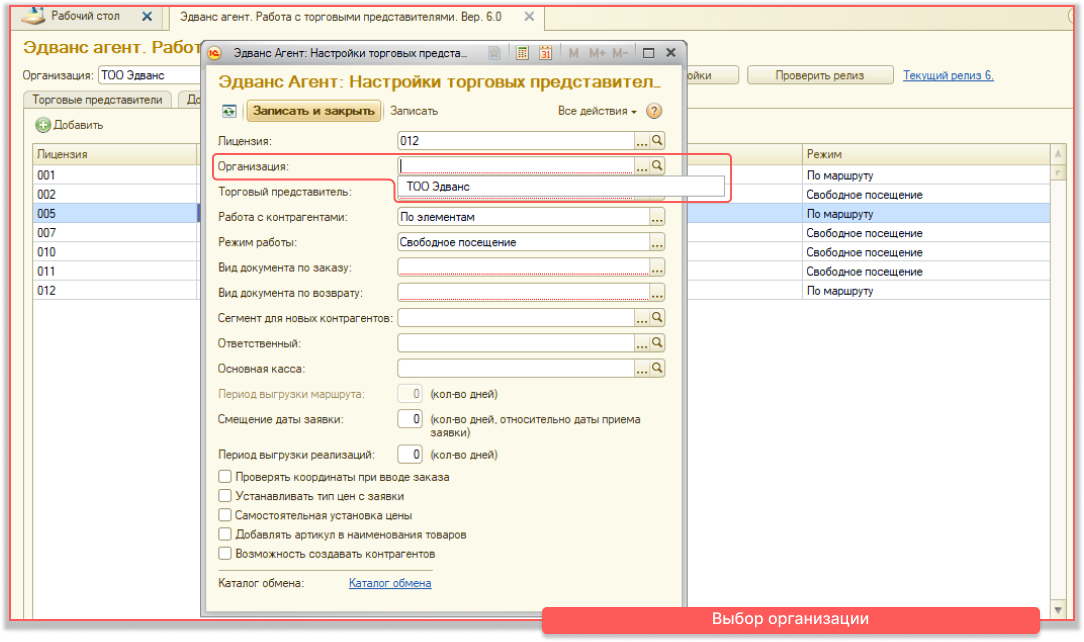Open choices for Вид документа по возврату
The width and height of the screenshot is (1084, 642).
click(657, 293)
